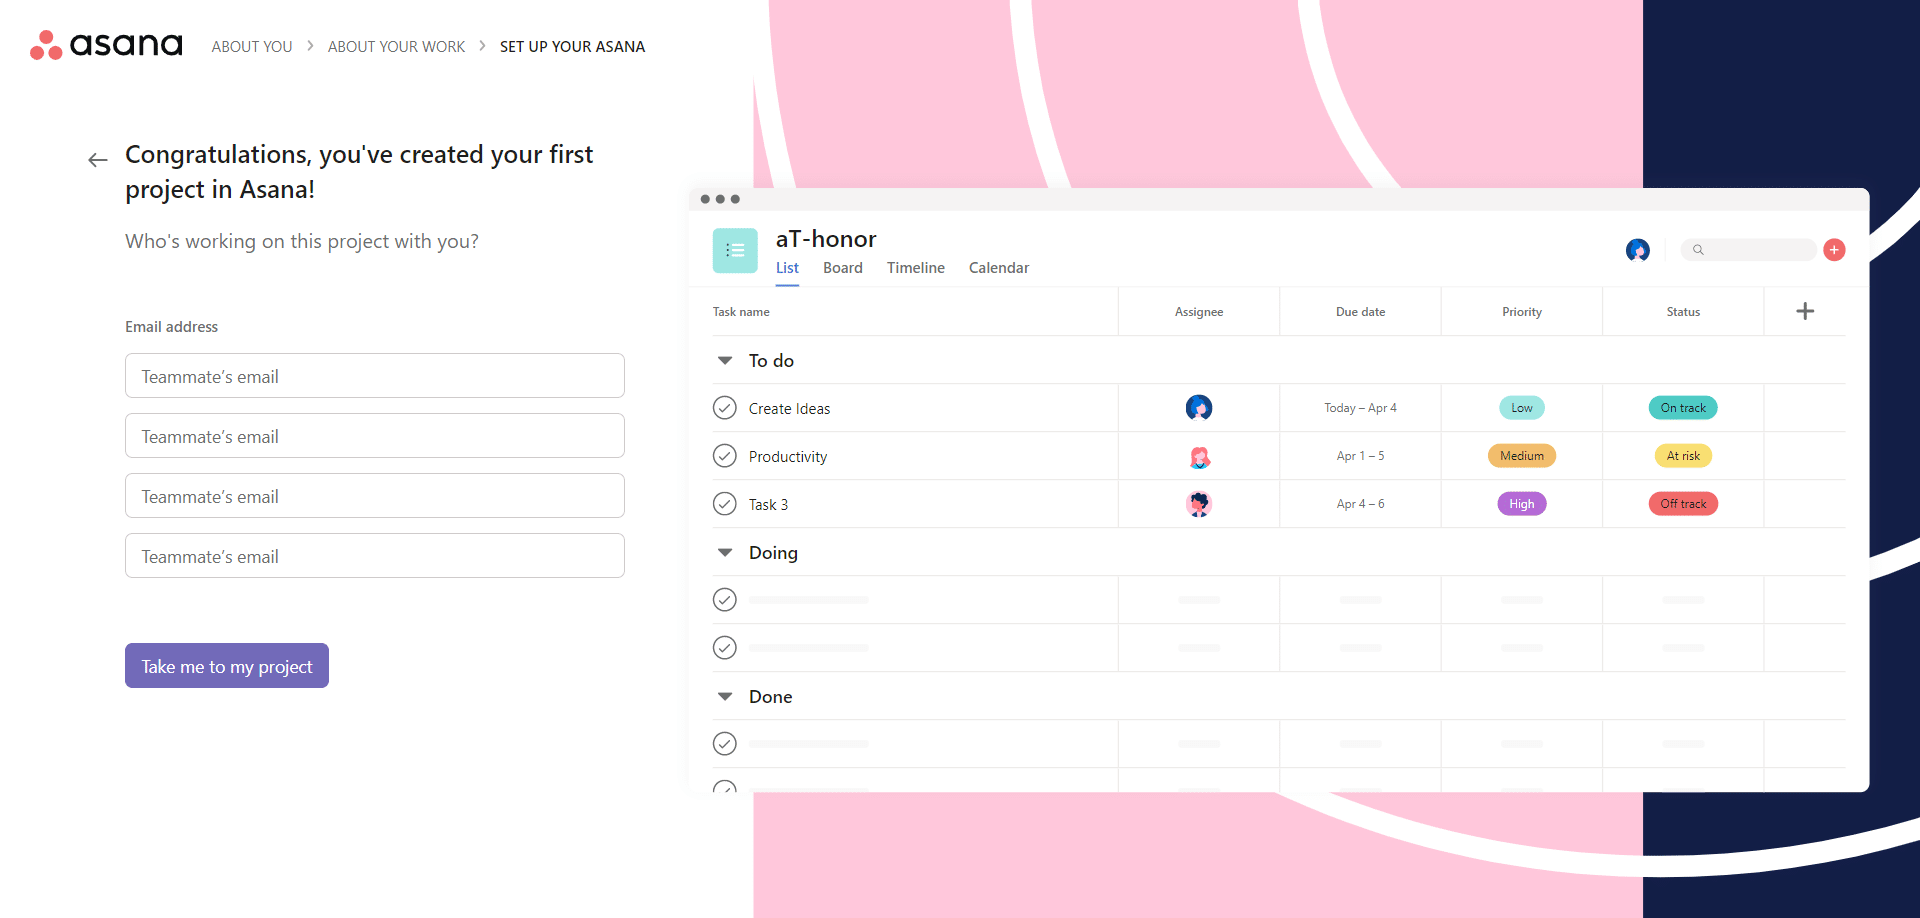Switch to the Timeline tab
Viewport: 1920px width, 918px height.
916,268
